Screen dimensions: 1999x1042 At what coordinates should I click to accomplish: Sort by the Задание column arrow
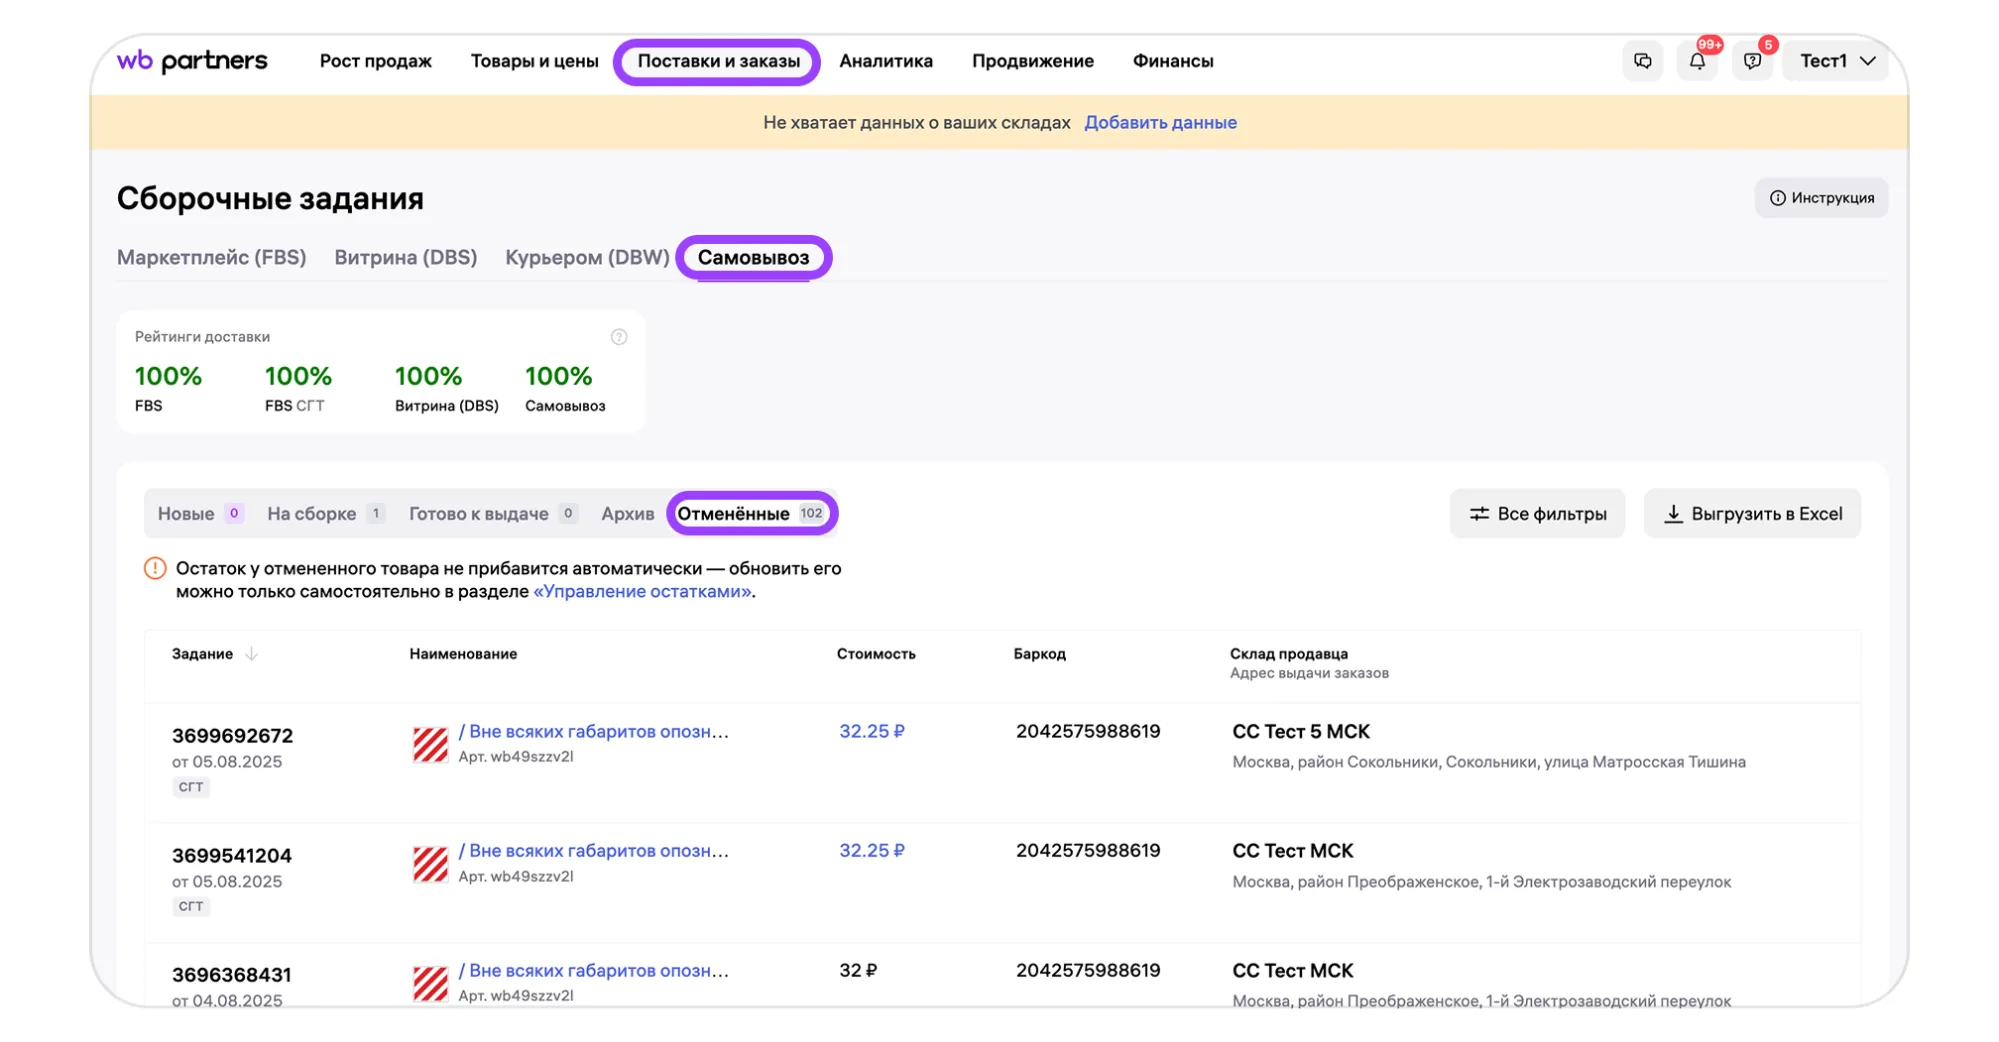(252, 653)
